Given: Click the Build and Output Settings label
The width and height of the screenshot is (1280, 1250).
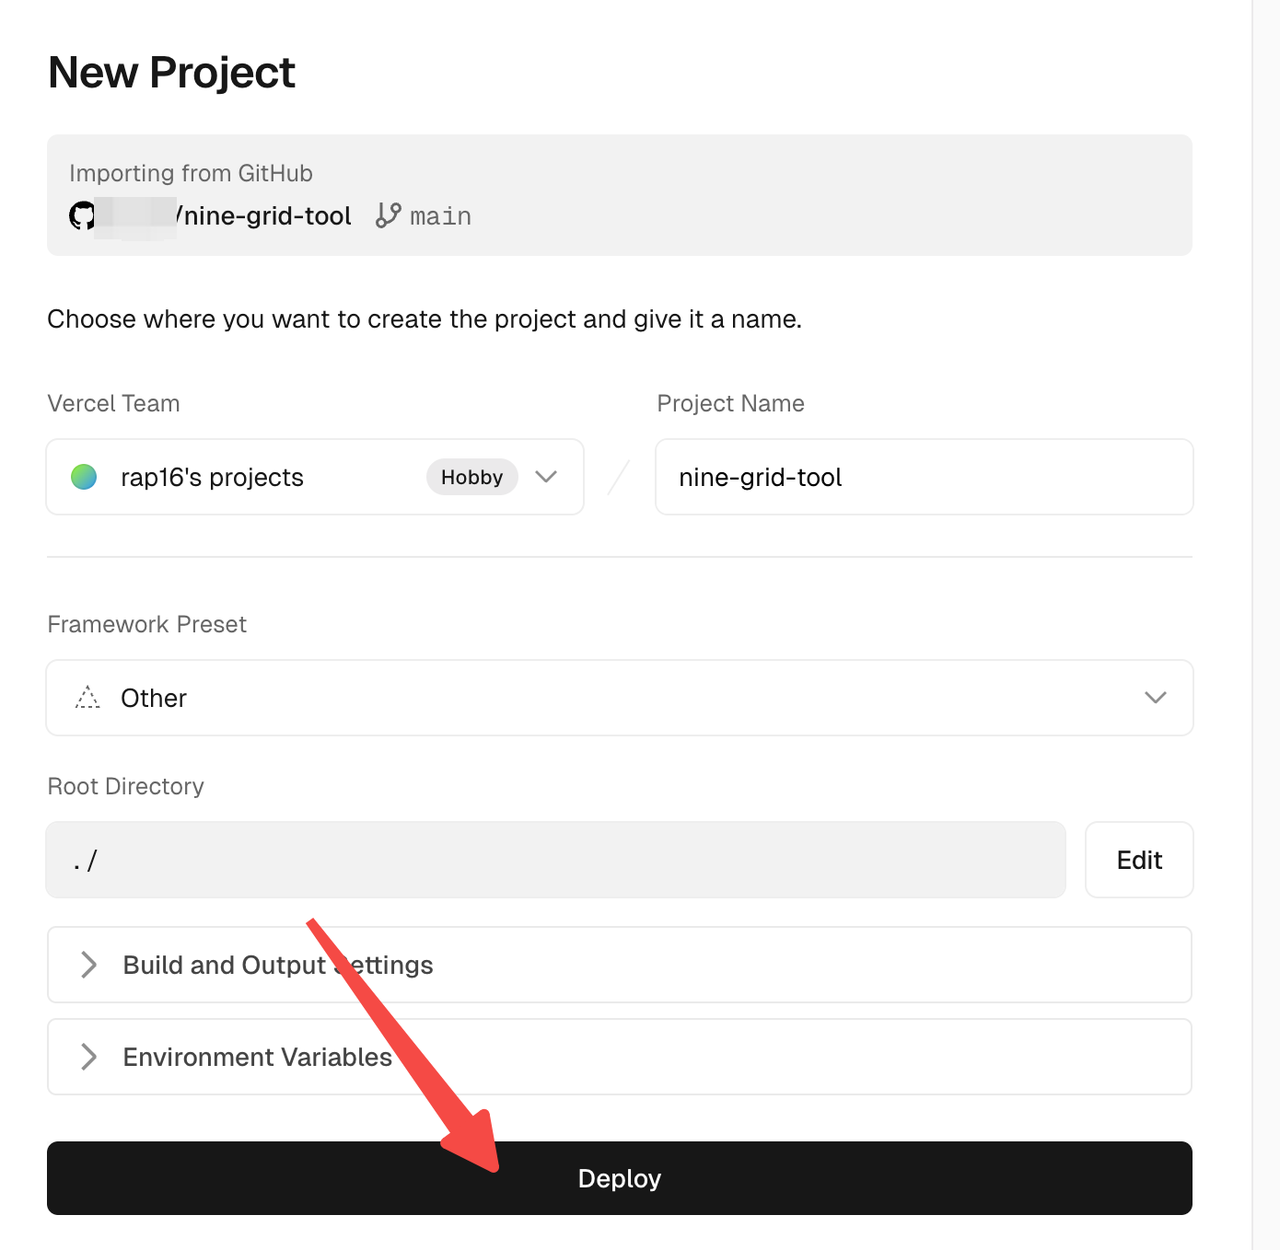Looking at the screenshot, I should pos(278,965).
